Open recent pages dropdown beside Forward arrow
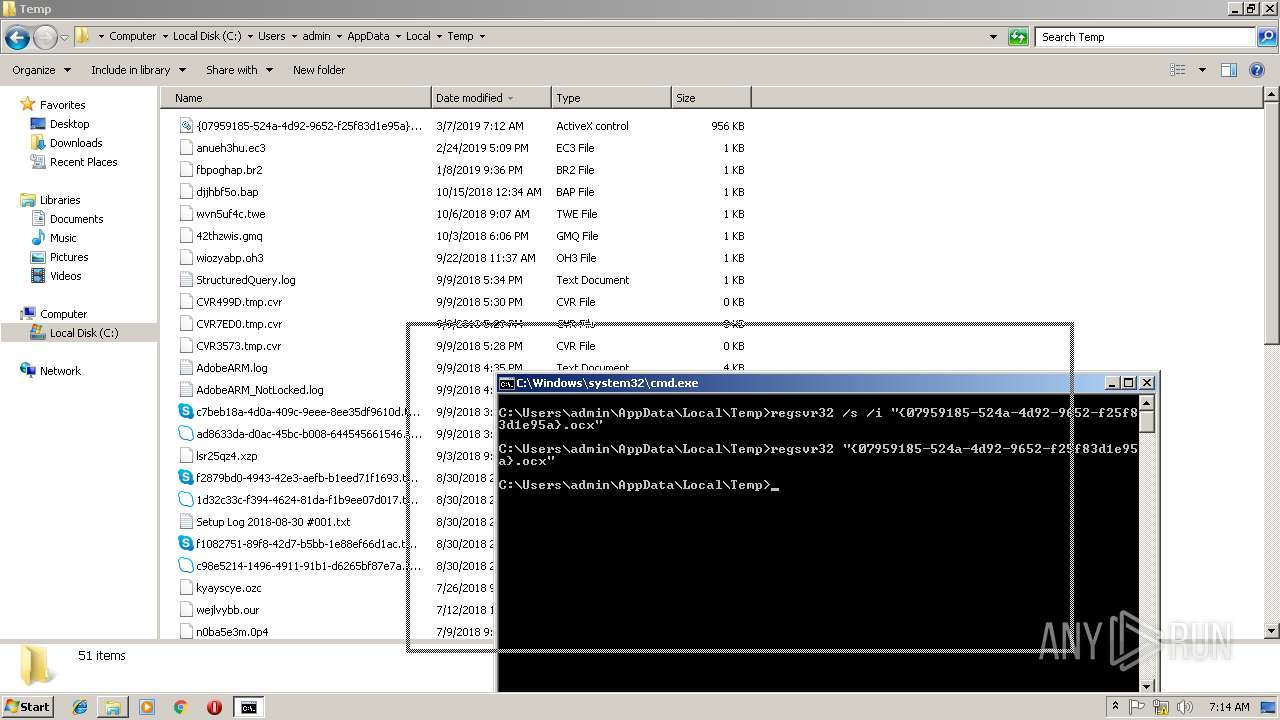Viewport: 1280px width, 720px height. coord(64,37)
